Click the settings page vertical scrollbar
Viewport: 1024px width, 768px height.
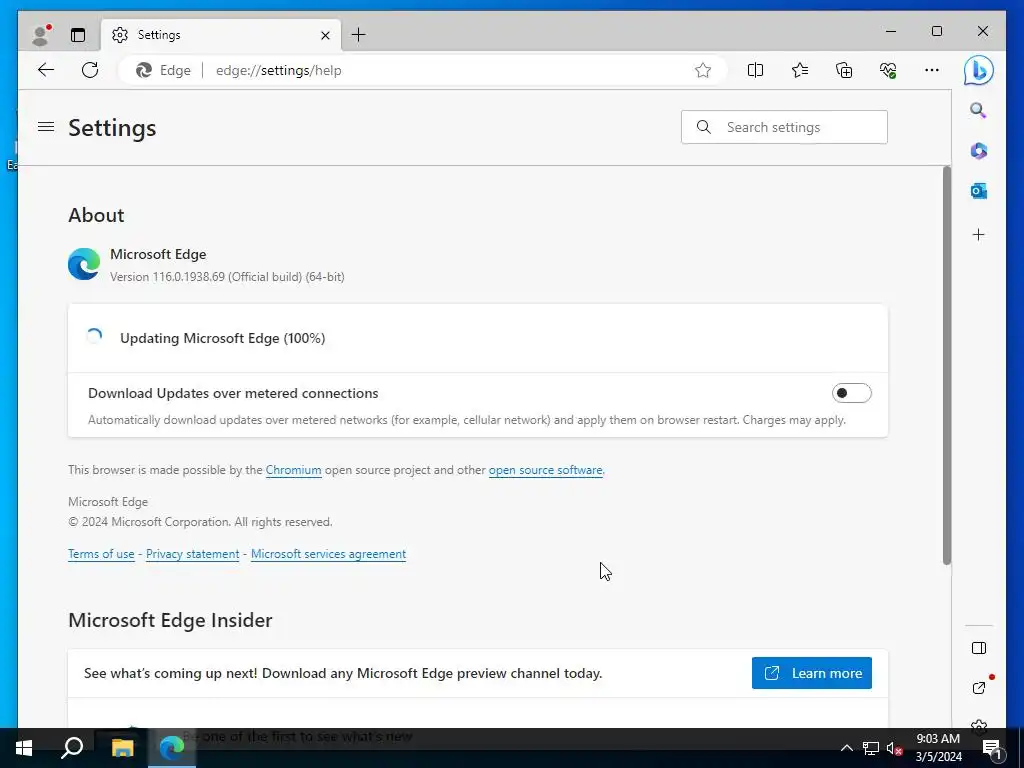[x=946, y=365]
